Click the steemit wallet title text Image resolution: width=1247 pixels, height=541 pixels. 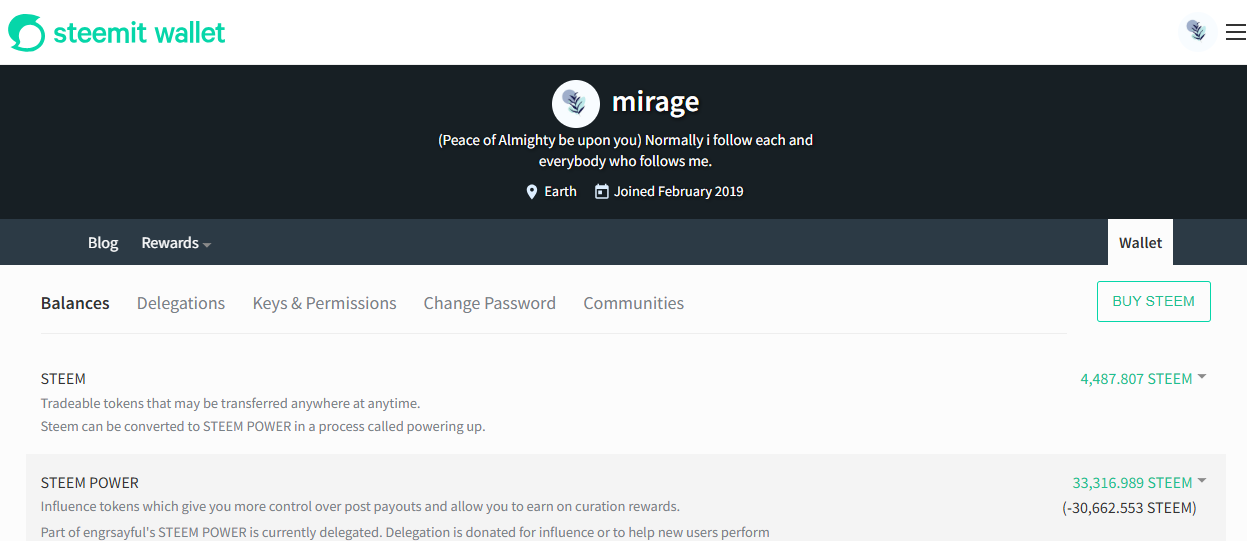tap(139, 33)
